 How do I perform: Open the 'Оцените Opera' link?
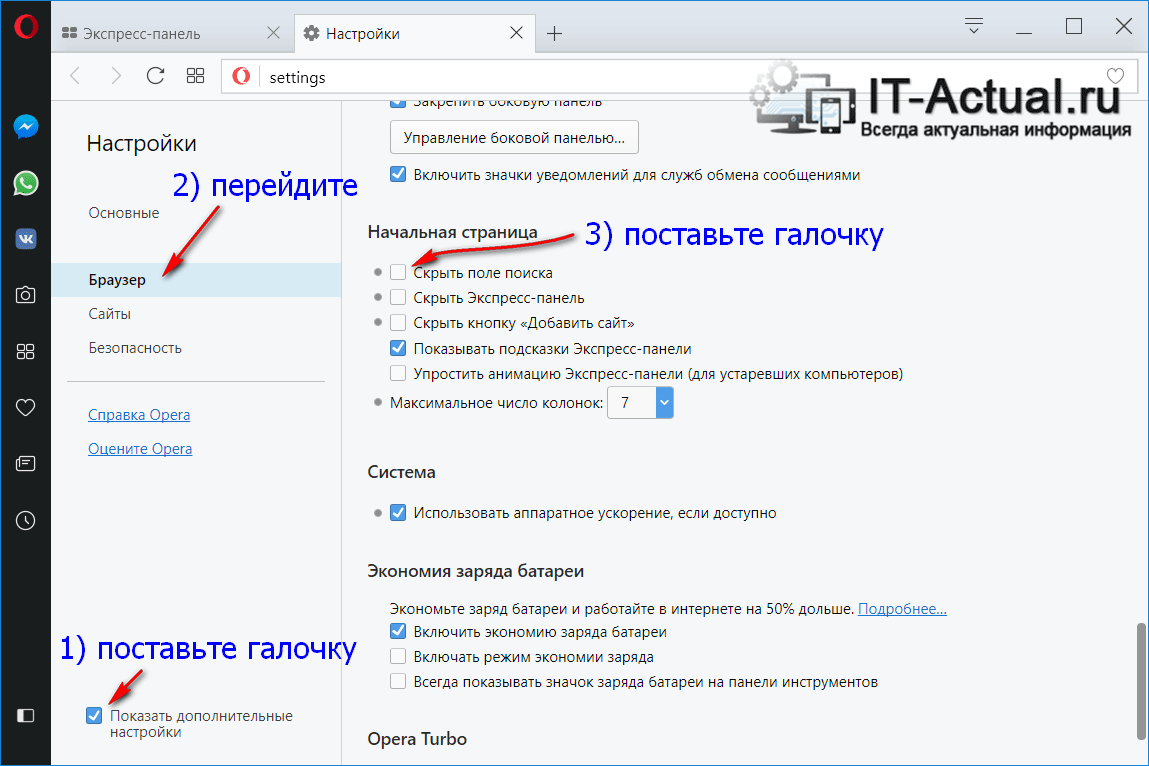[140, 449]
